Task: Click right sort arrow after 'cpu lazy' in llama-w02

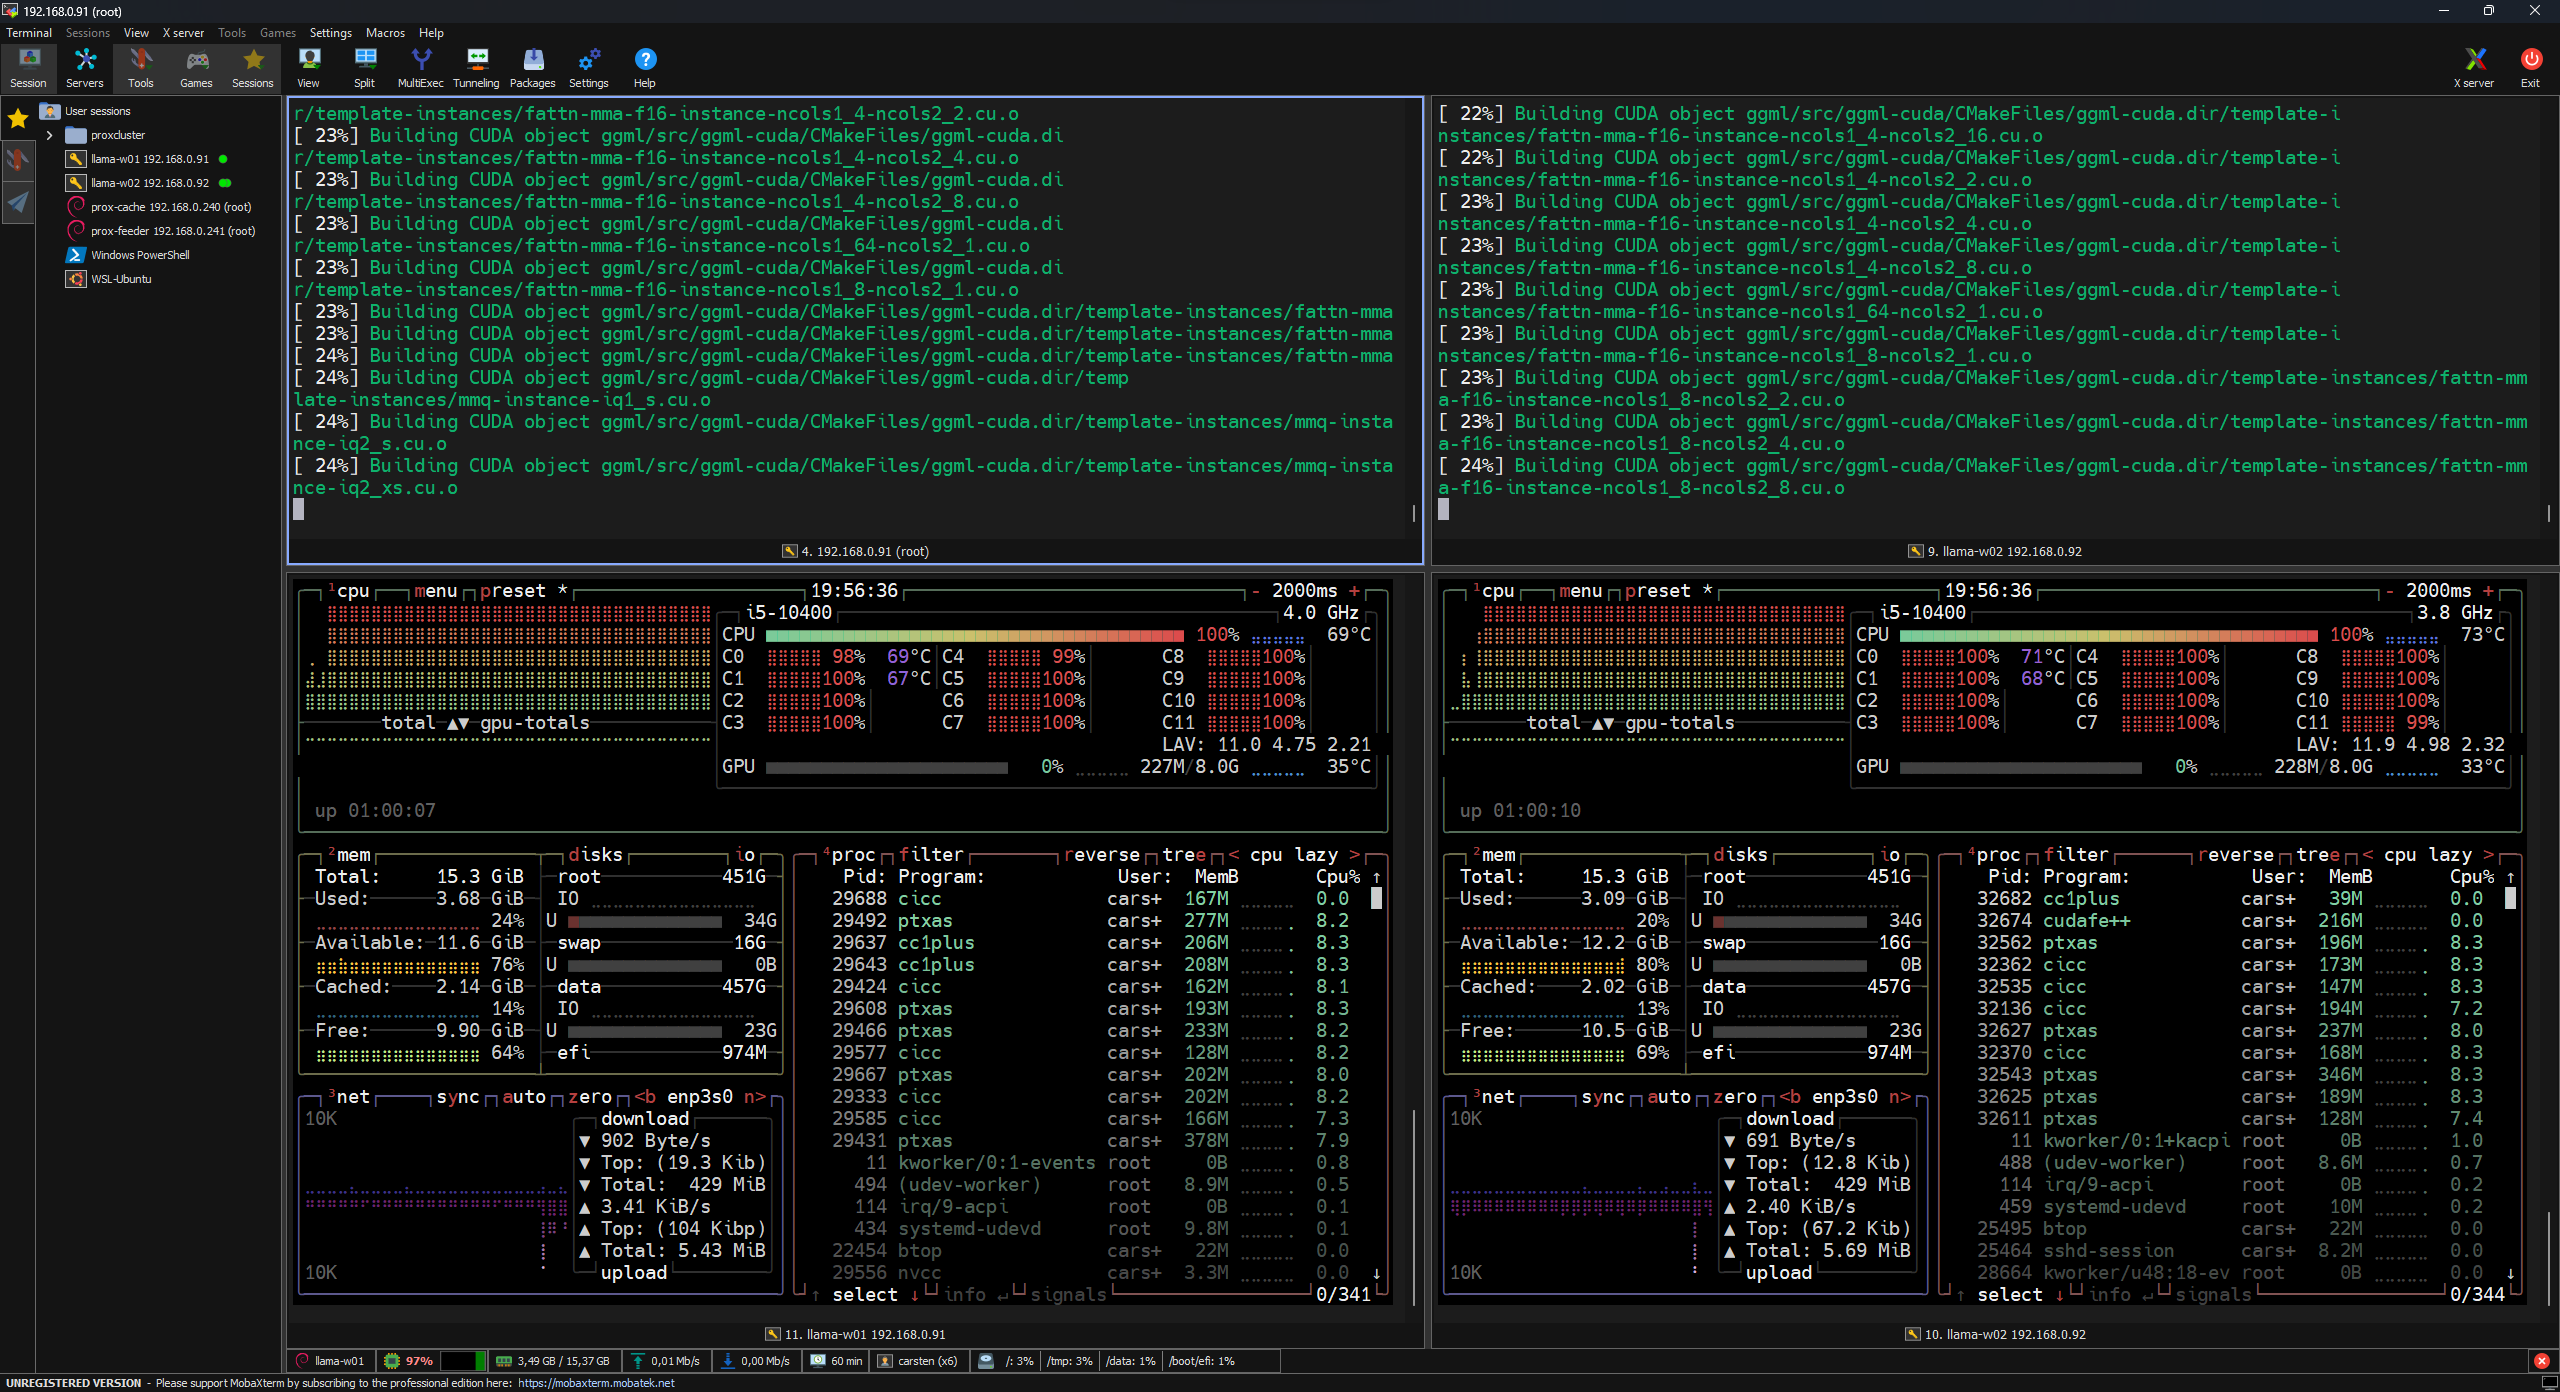Action: point(2489,855)
